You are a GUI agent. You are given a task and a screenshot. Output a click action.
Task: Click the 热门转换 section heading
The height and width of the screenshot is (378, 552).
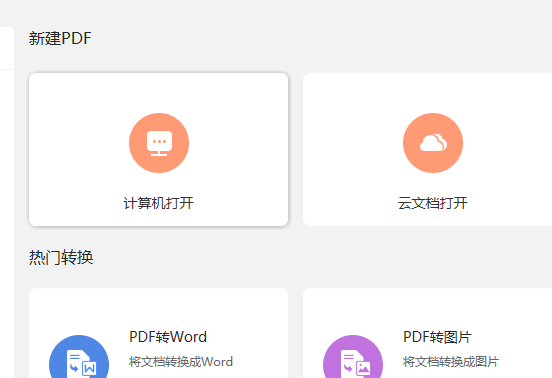pos(61,257)
